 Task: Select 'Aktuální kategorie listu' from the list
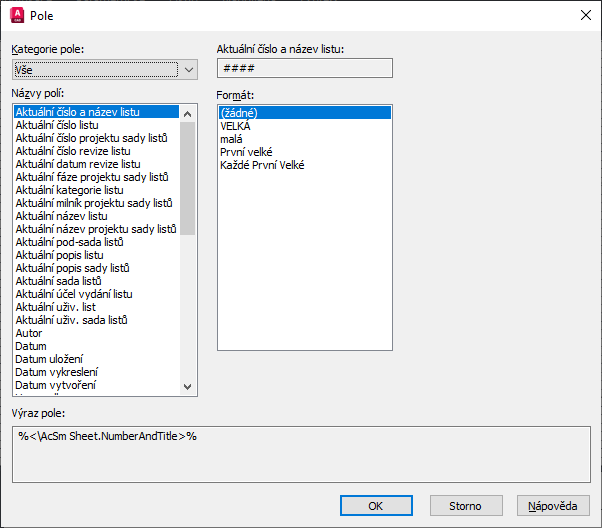[x=70, y=190]
